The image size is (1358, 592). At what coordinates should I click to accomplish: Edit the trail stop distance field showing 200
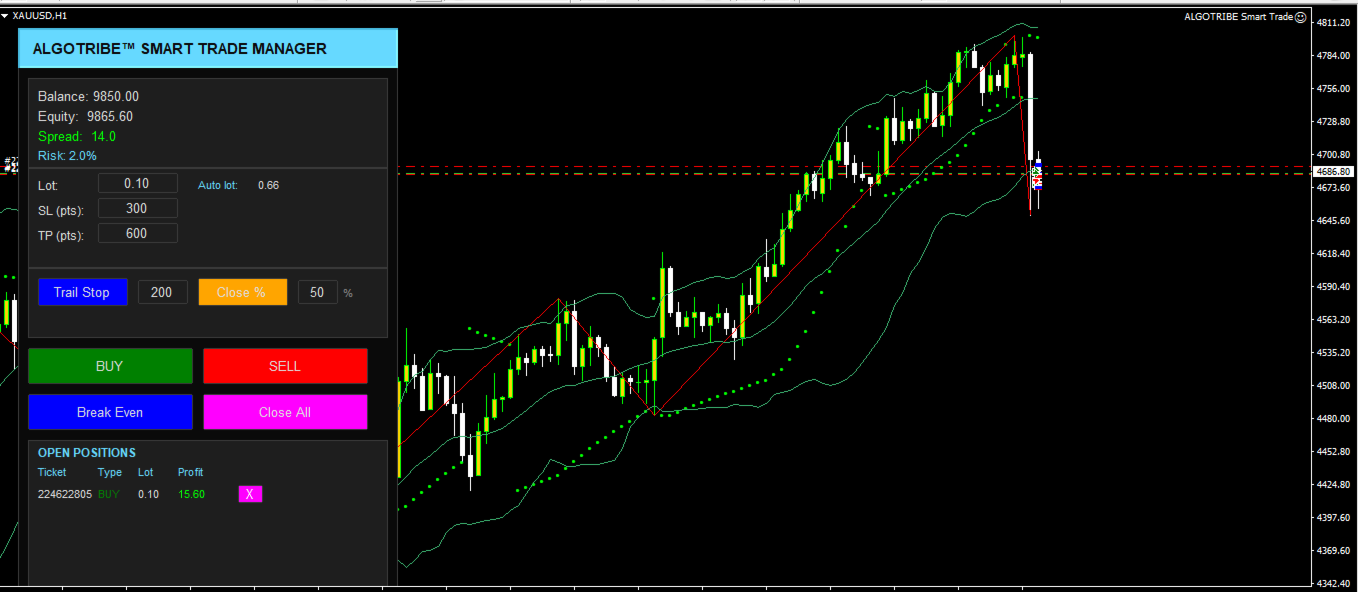(162, 292)
